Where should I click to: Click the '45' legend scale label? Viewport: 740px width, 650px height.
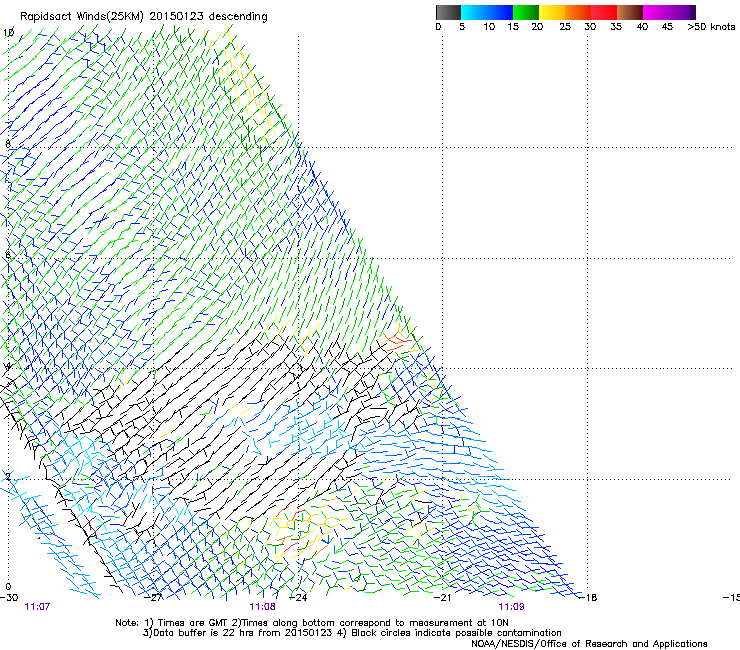click(667, 27)
